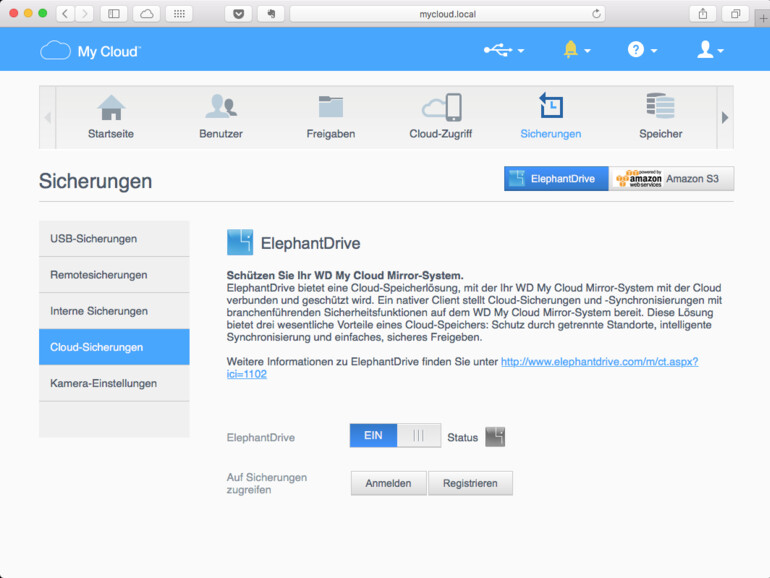This screenshot has height=578, width=770.
Task: Show next navigation items with right arrow
Action: (x=725, y=117)
